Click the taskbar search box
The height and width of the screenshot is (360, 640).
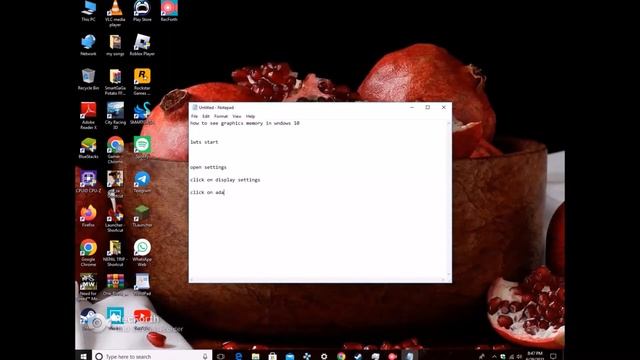click(152, 356)
